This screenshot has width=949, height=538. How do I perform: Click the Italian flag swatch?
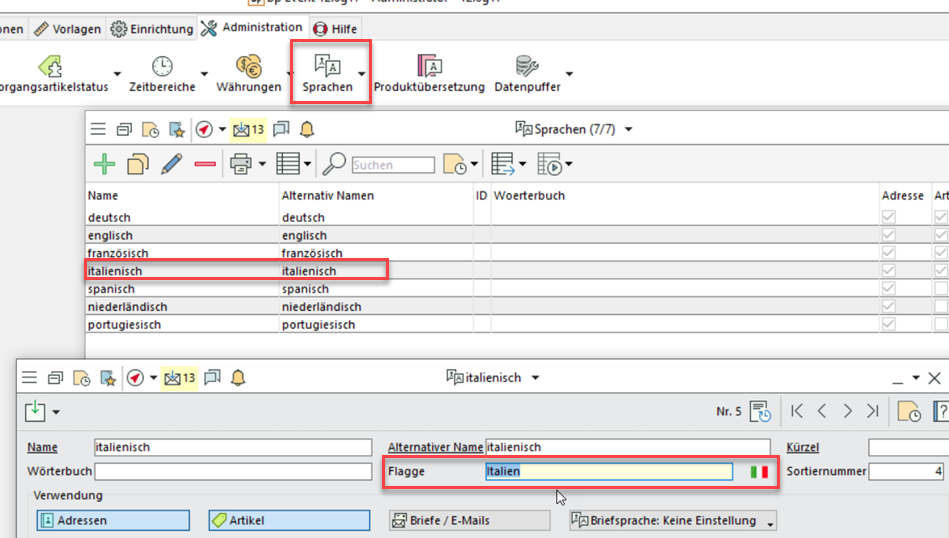tap(760, 472)
